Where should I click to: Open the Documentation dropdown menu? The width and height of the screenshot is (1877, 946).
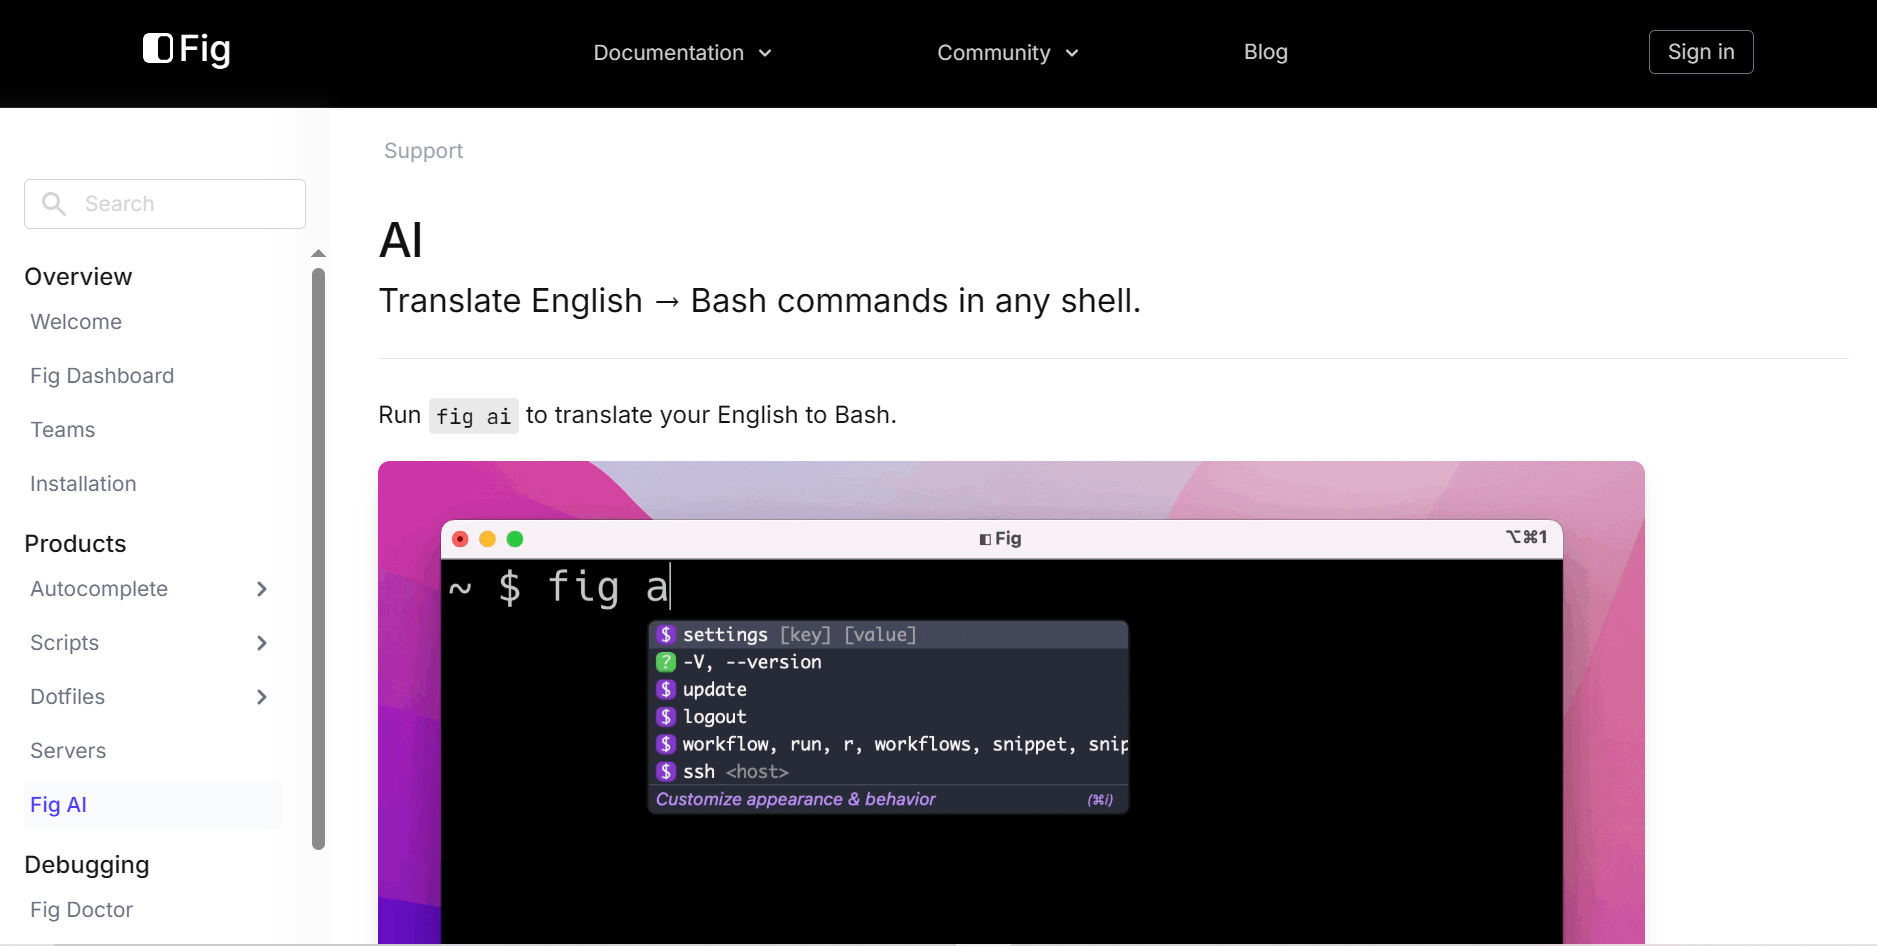pyautogui.click(x=683, y=53)
